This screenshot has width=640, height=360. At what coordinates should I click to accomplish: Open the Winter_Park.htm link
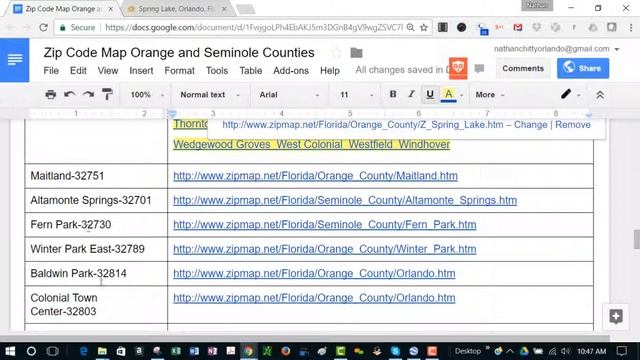click(x=324, y=249)
